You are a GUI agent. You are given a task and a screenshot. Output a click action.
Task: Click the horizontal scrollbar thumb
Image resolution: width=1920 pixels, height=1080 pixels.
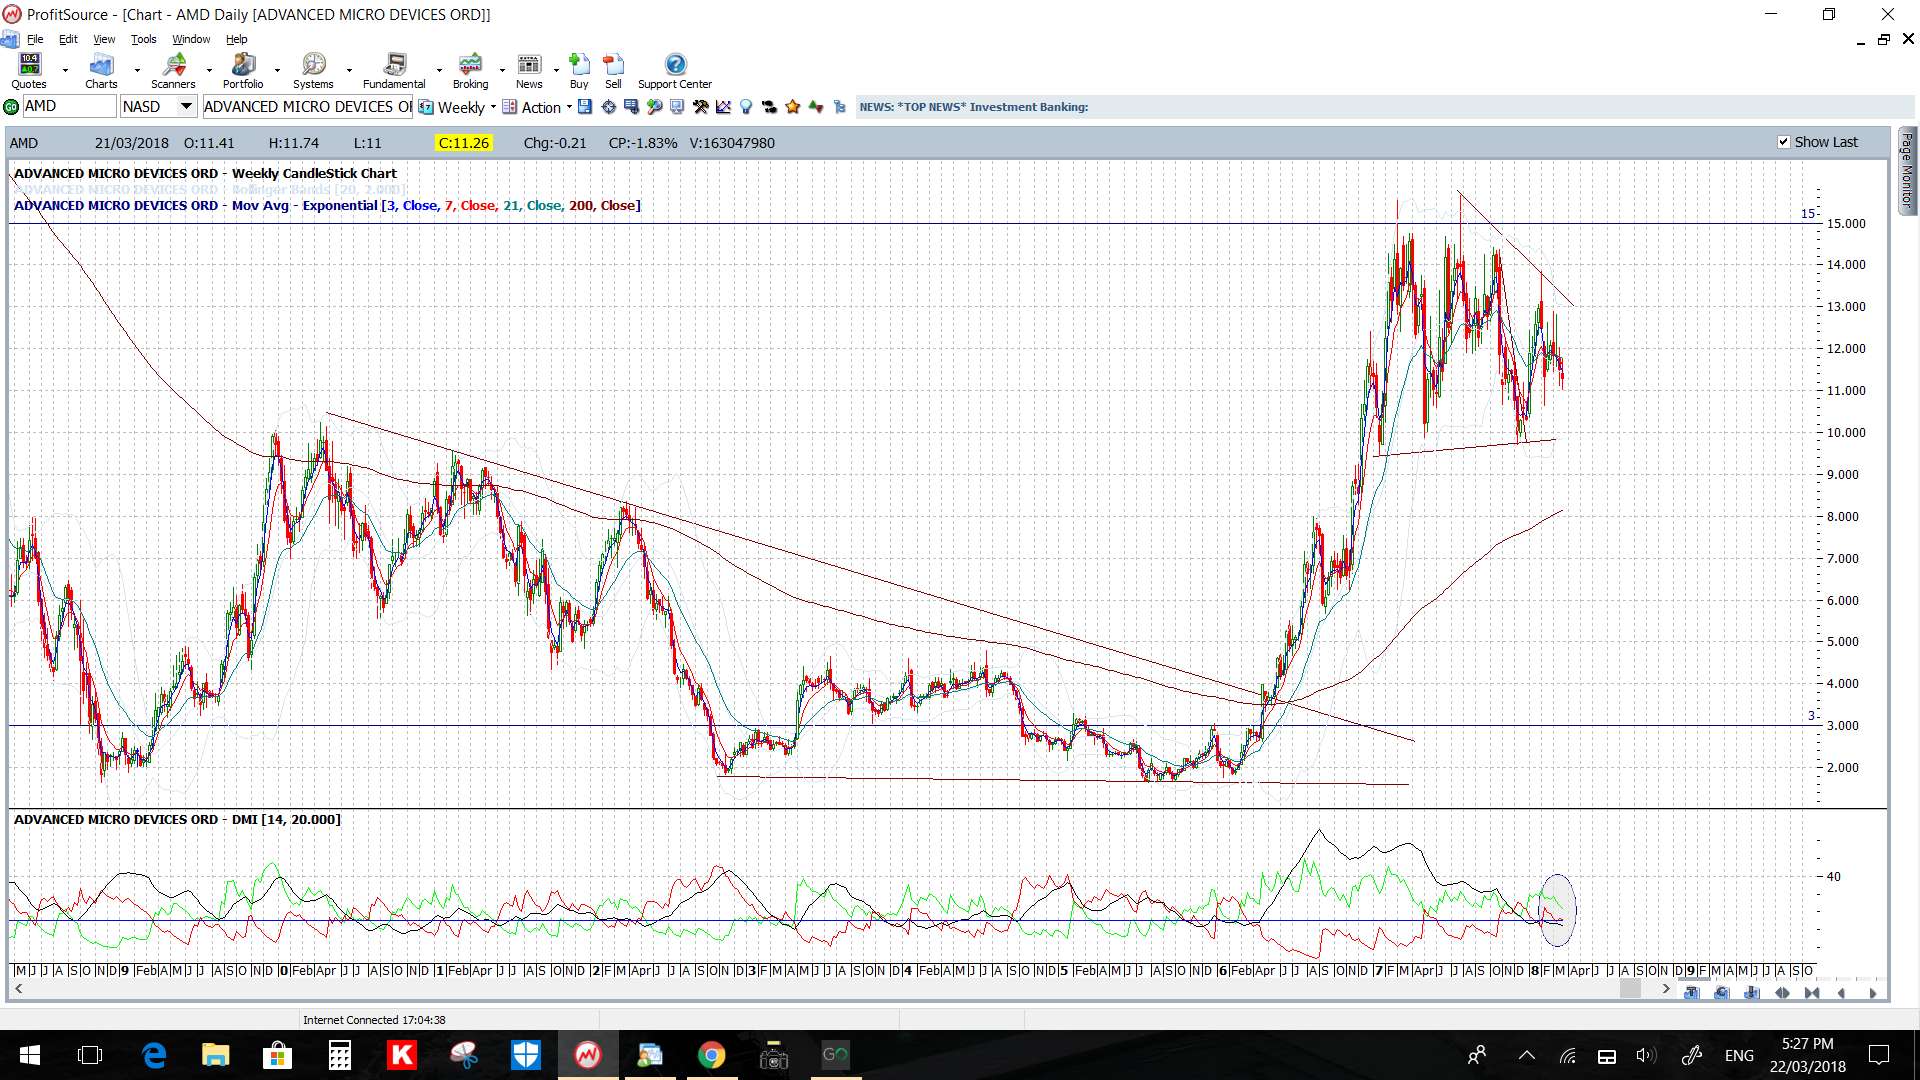(1630, 989)
